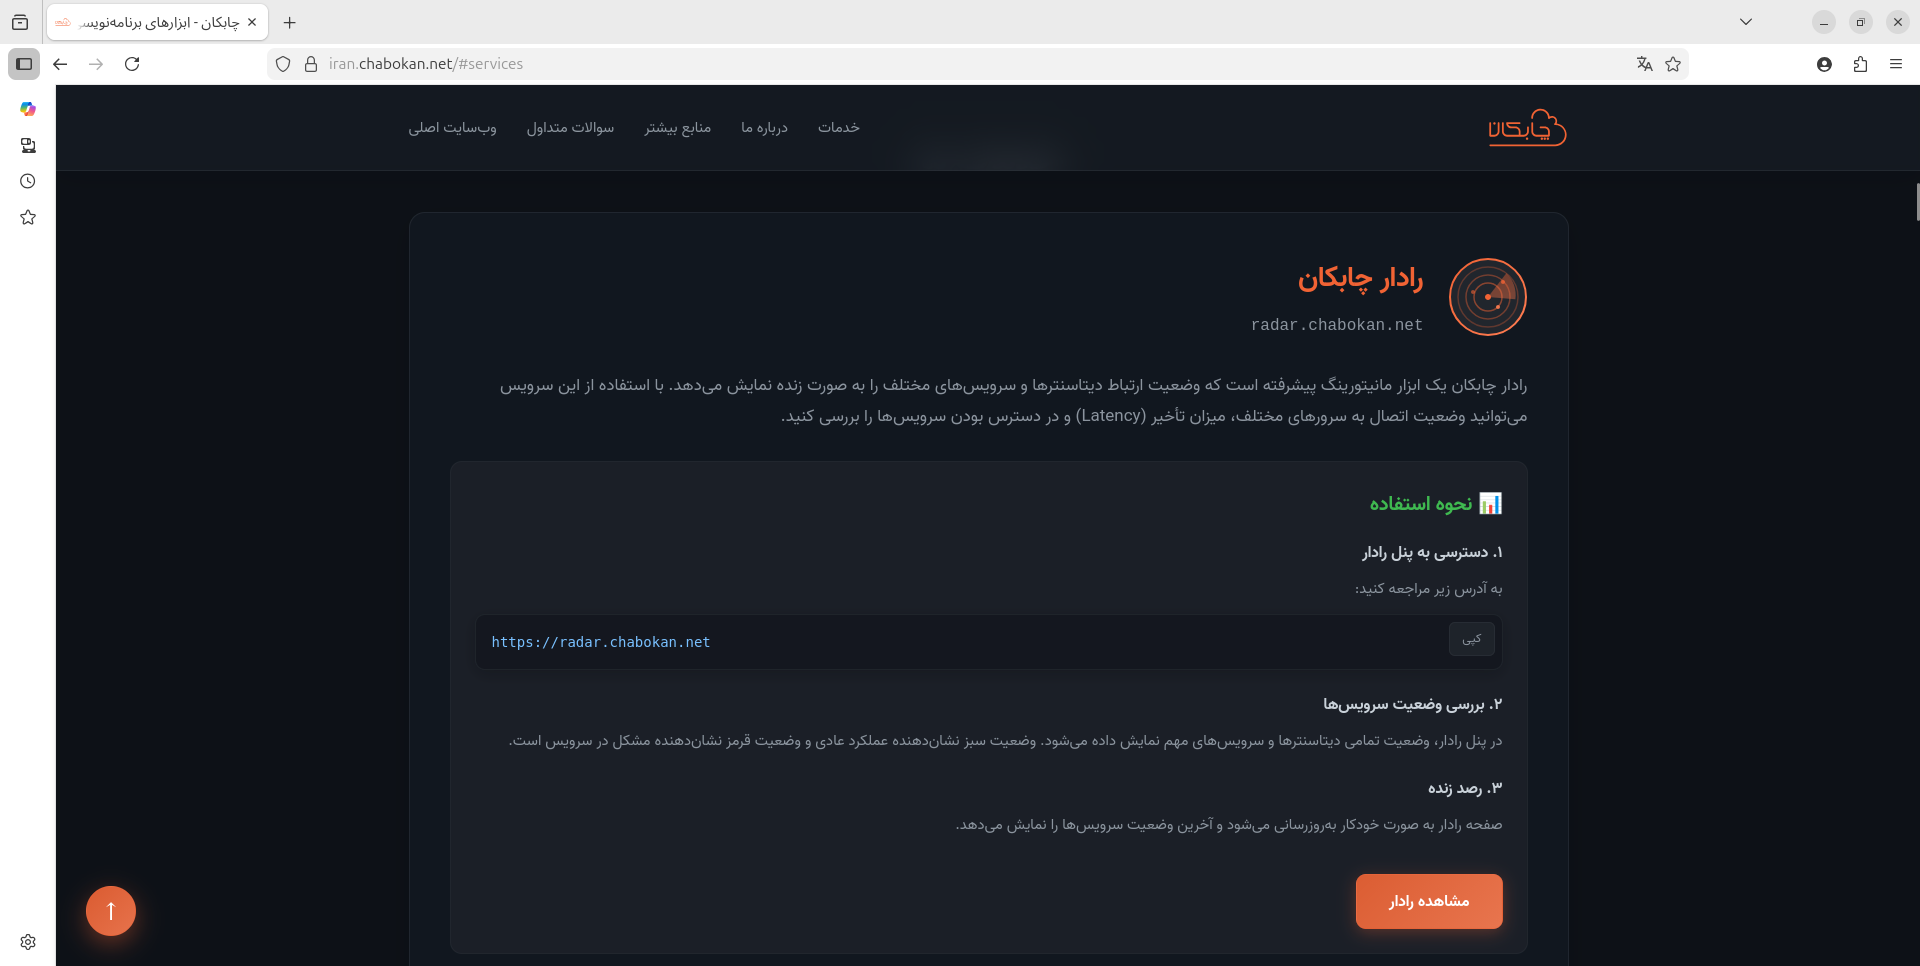
Task: Open sidebar history clock icon
Action: 28,181
